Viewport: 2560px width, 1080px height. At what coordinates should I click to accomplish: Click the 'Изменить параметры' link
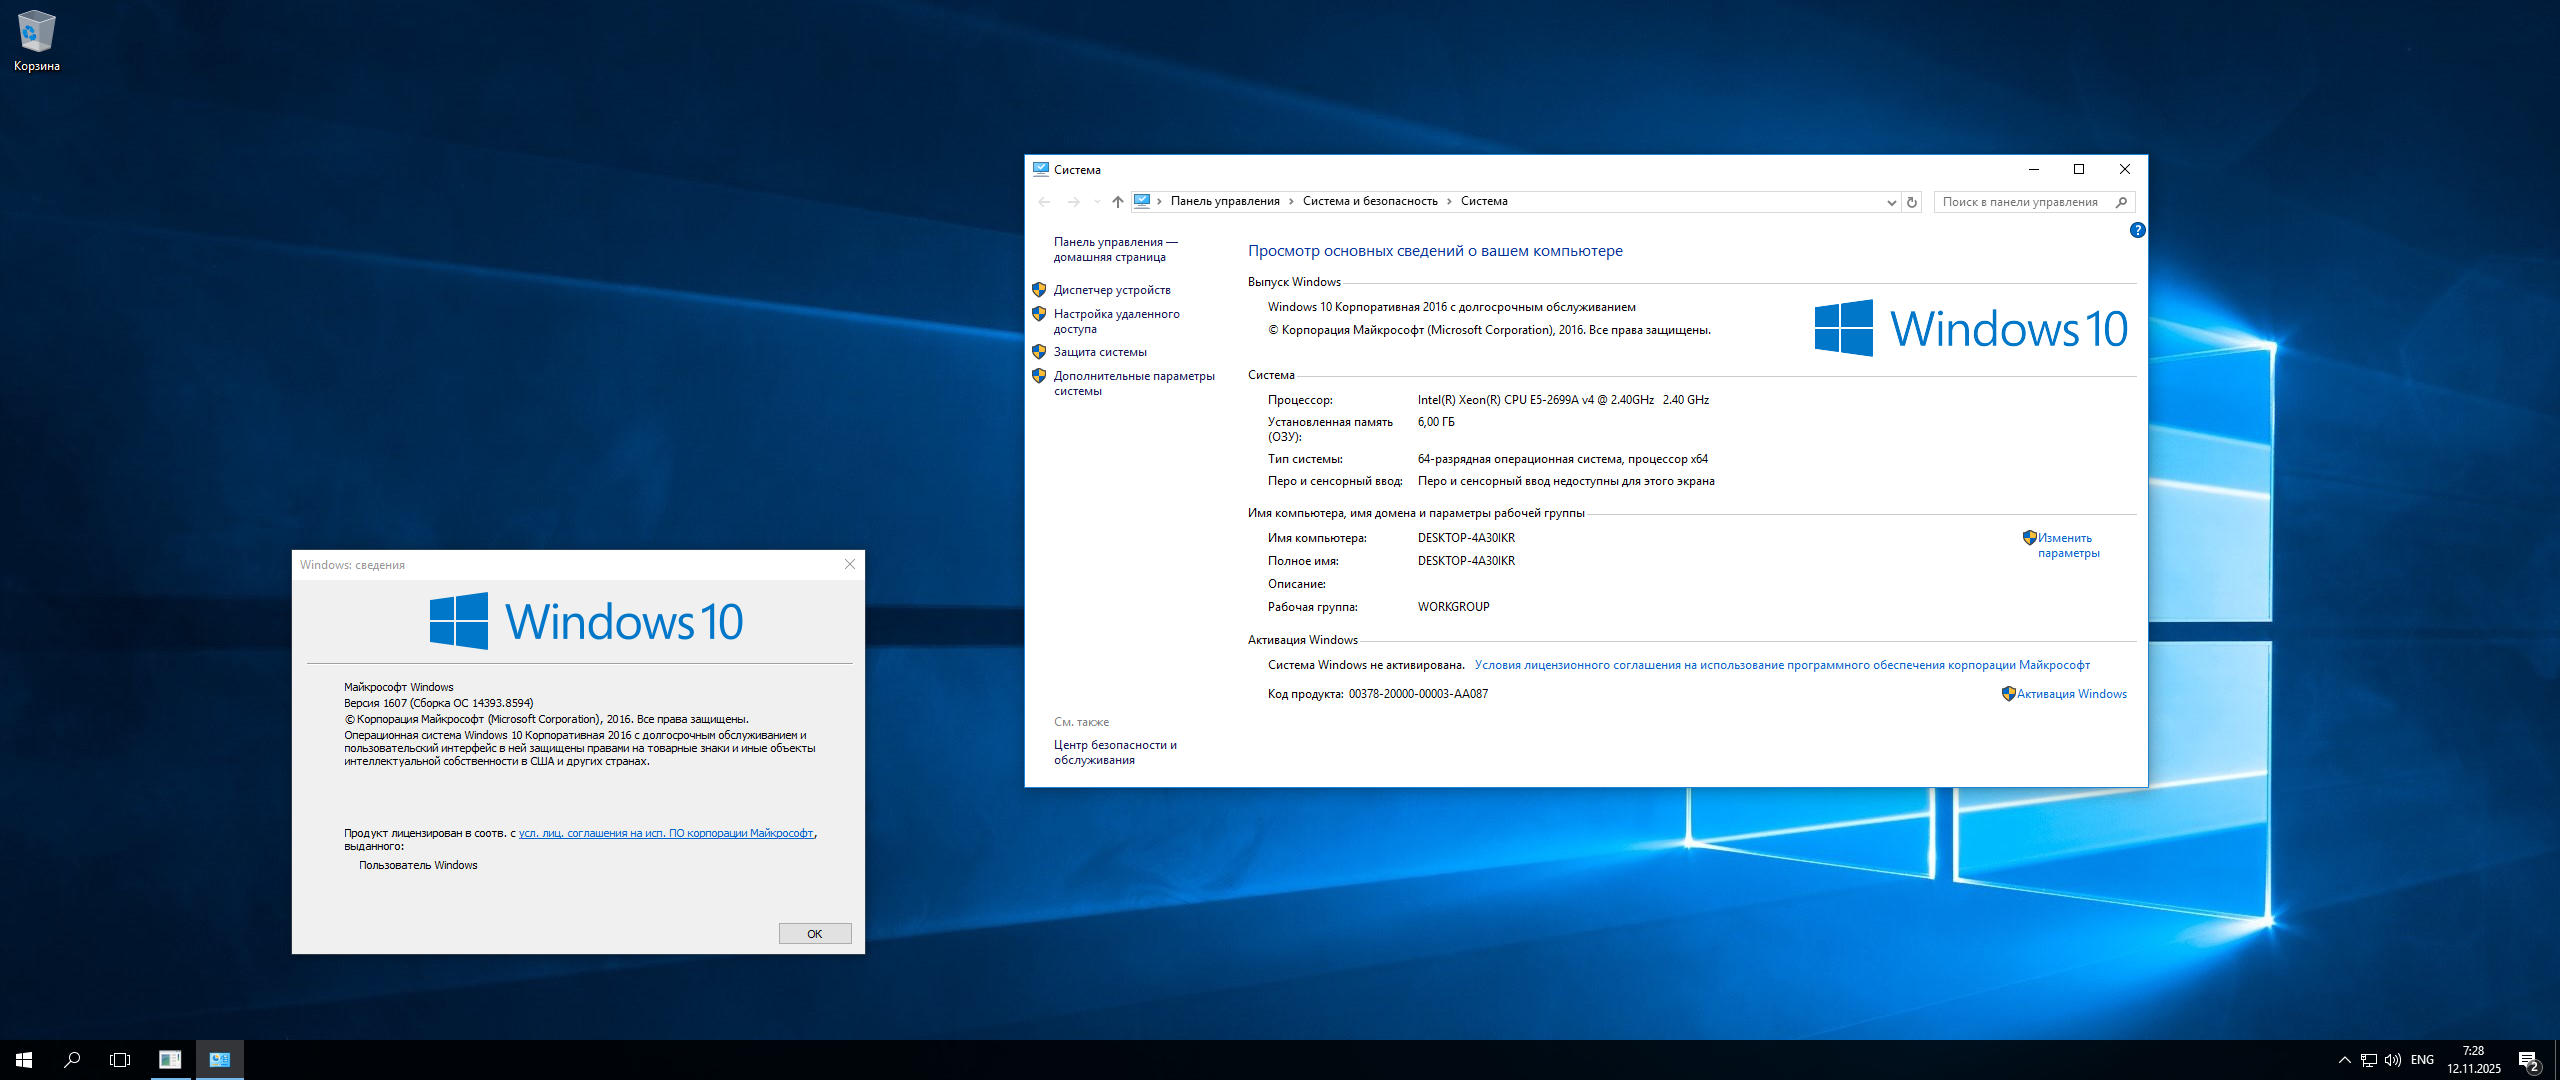[2067, 545]
